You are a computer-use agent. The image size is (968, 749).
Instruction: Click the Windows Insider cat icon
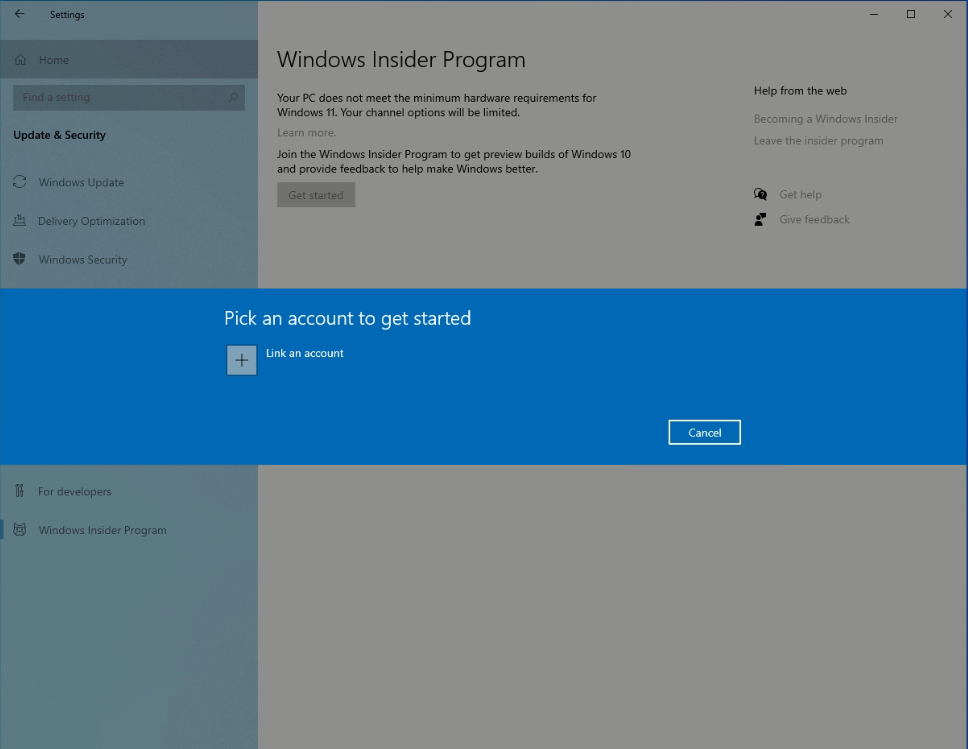click(x=20, y=530)
